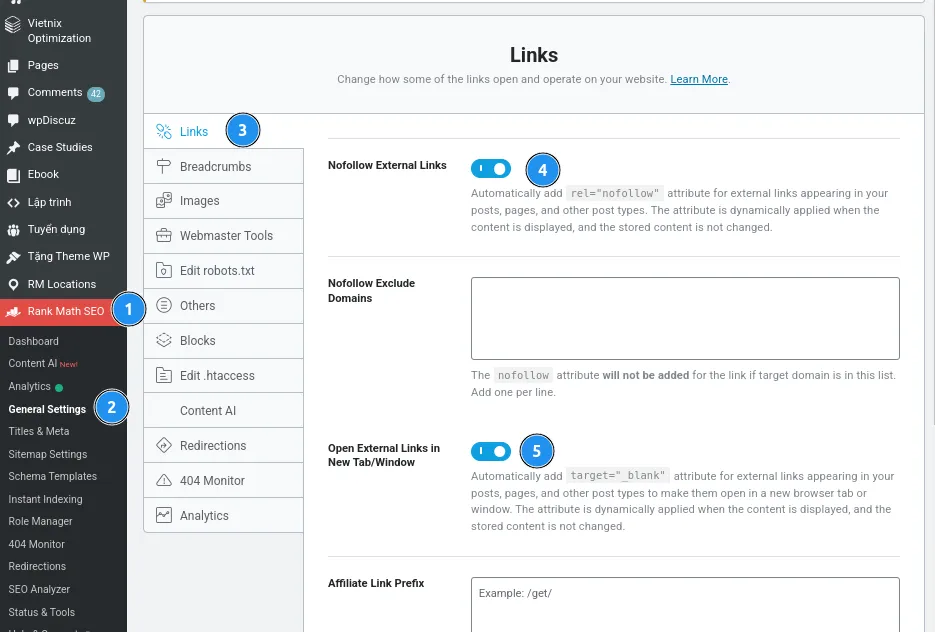This screenshot has width=935, height=632.
Task: Click the Learn More link
Action: (698, 79)
